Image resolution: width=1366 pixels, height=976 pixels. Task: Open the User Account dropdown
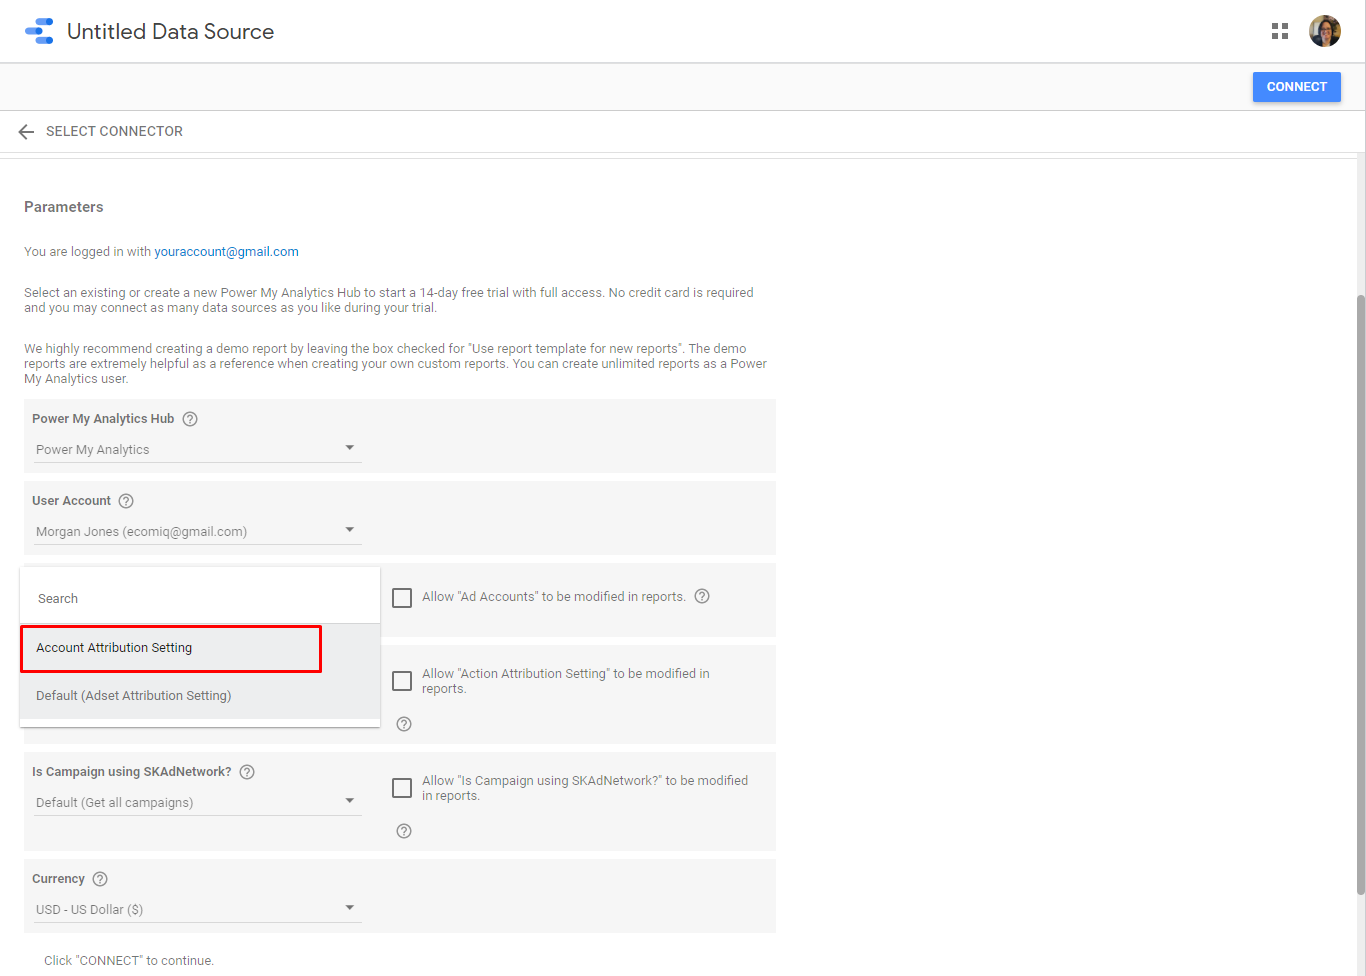(x=196, y=531)
